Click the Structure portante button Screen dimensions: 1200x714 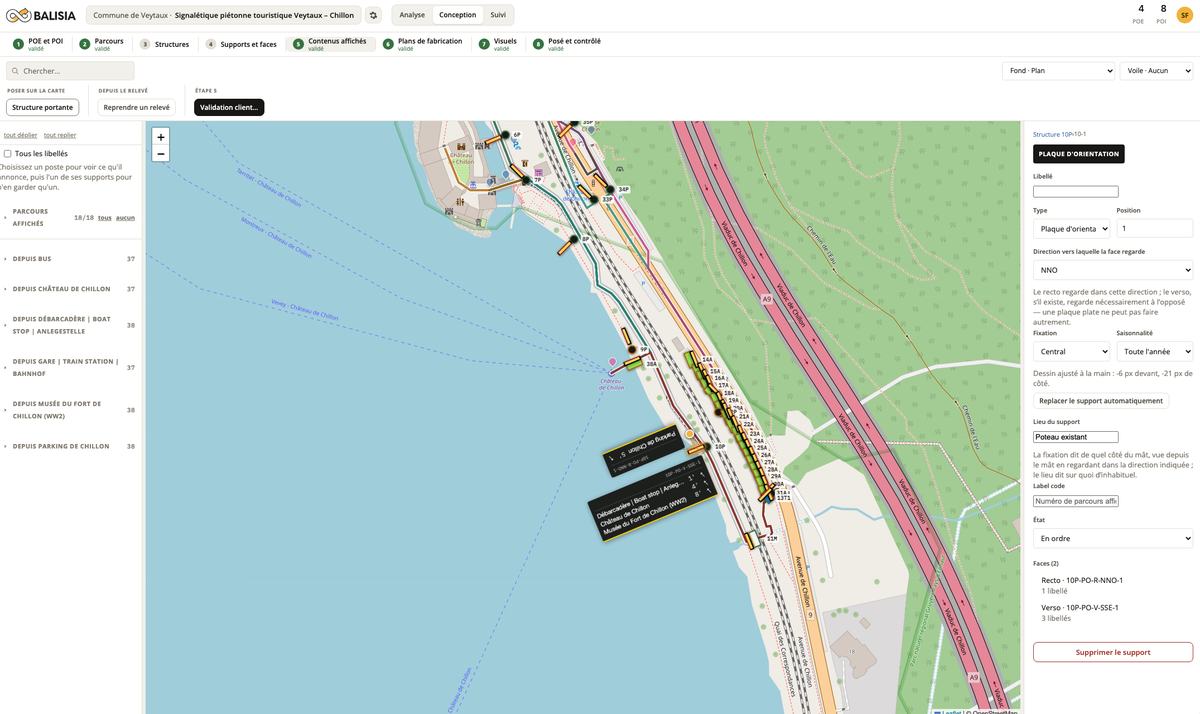click(43, 107)
